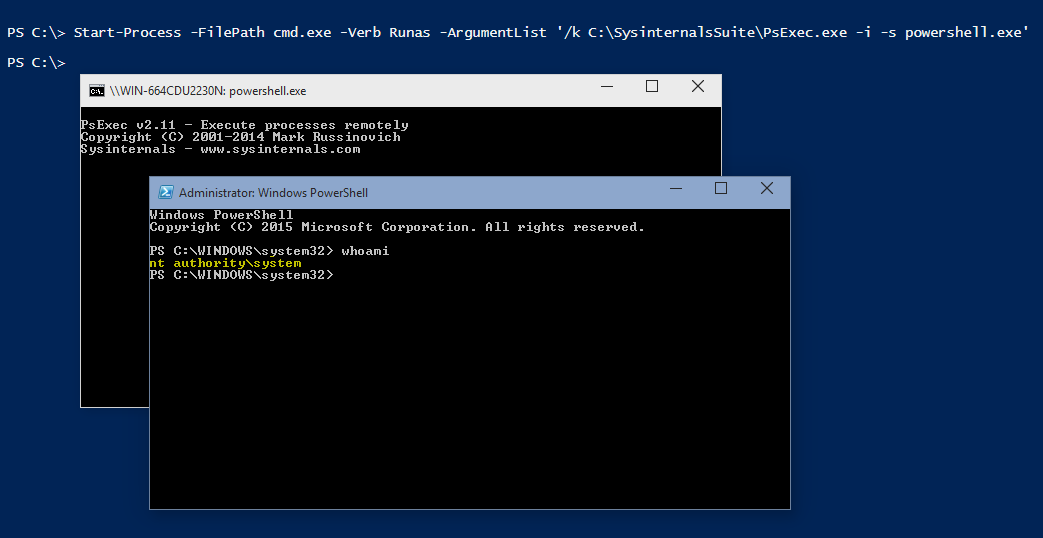Click the cmd icon in PsExec window title bar

click(96, 90)
